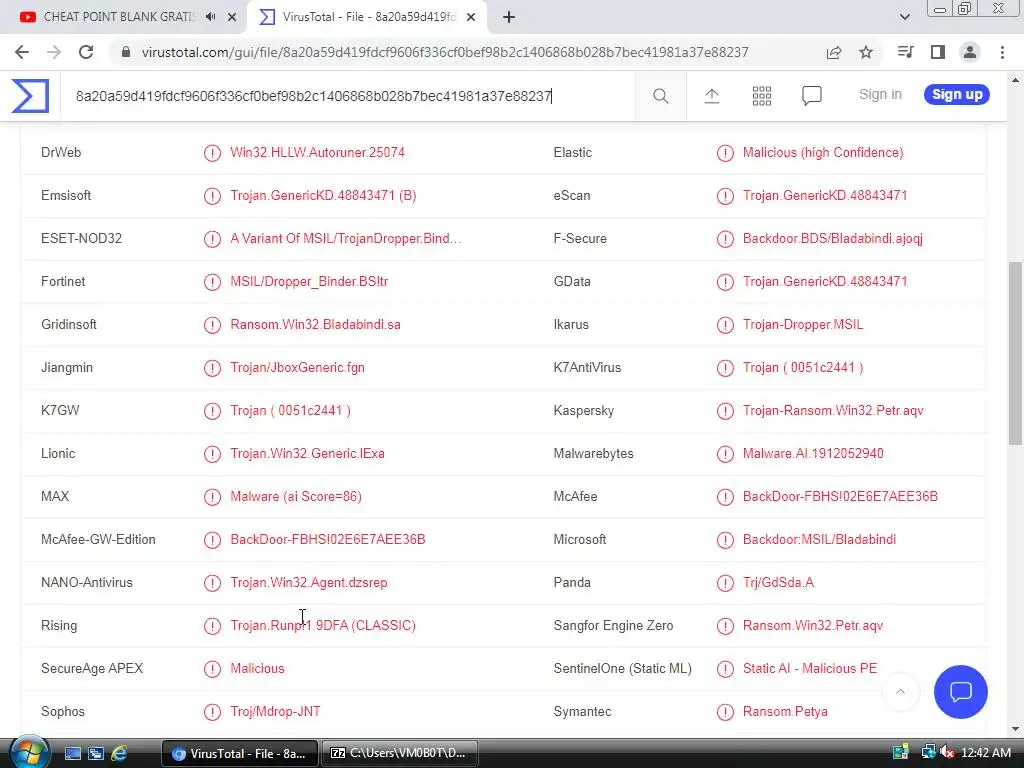Open the media control icon
This screenshot has width=1024, height=768.
[905, 52]
